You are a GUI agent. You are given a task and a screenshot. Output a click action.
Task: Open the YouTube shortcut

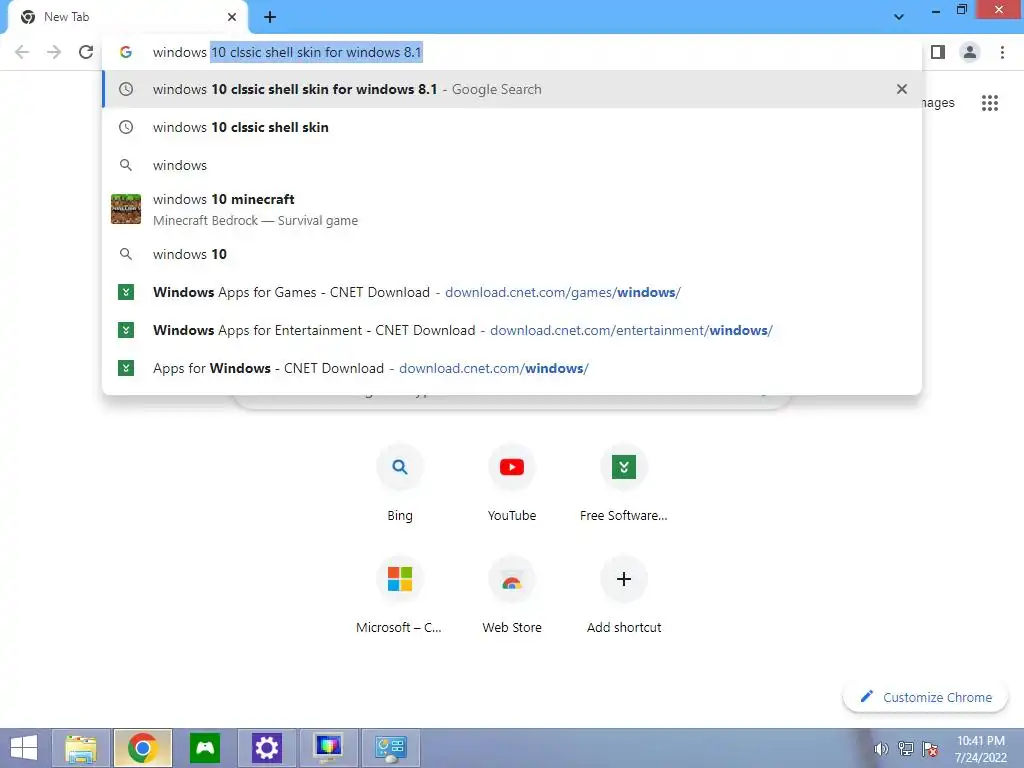tap(512, 483)
